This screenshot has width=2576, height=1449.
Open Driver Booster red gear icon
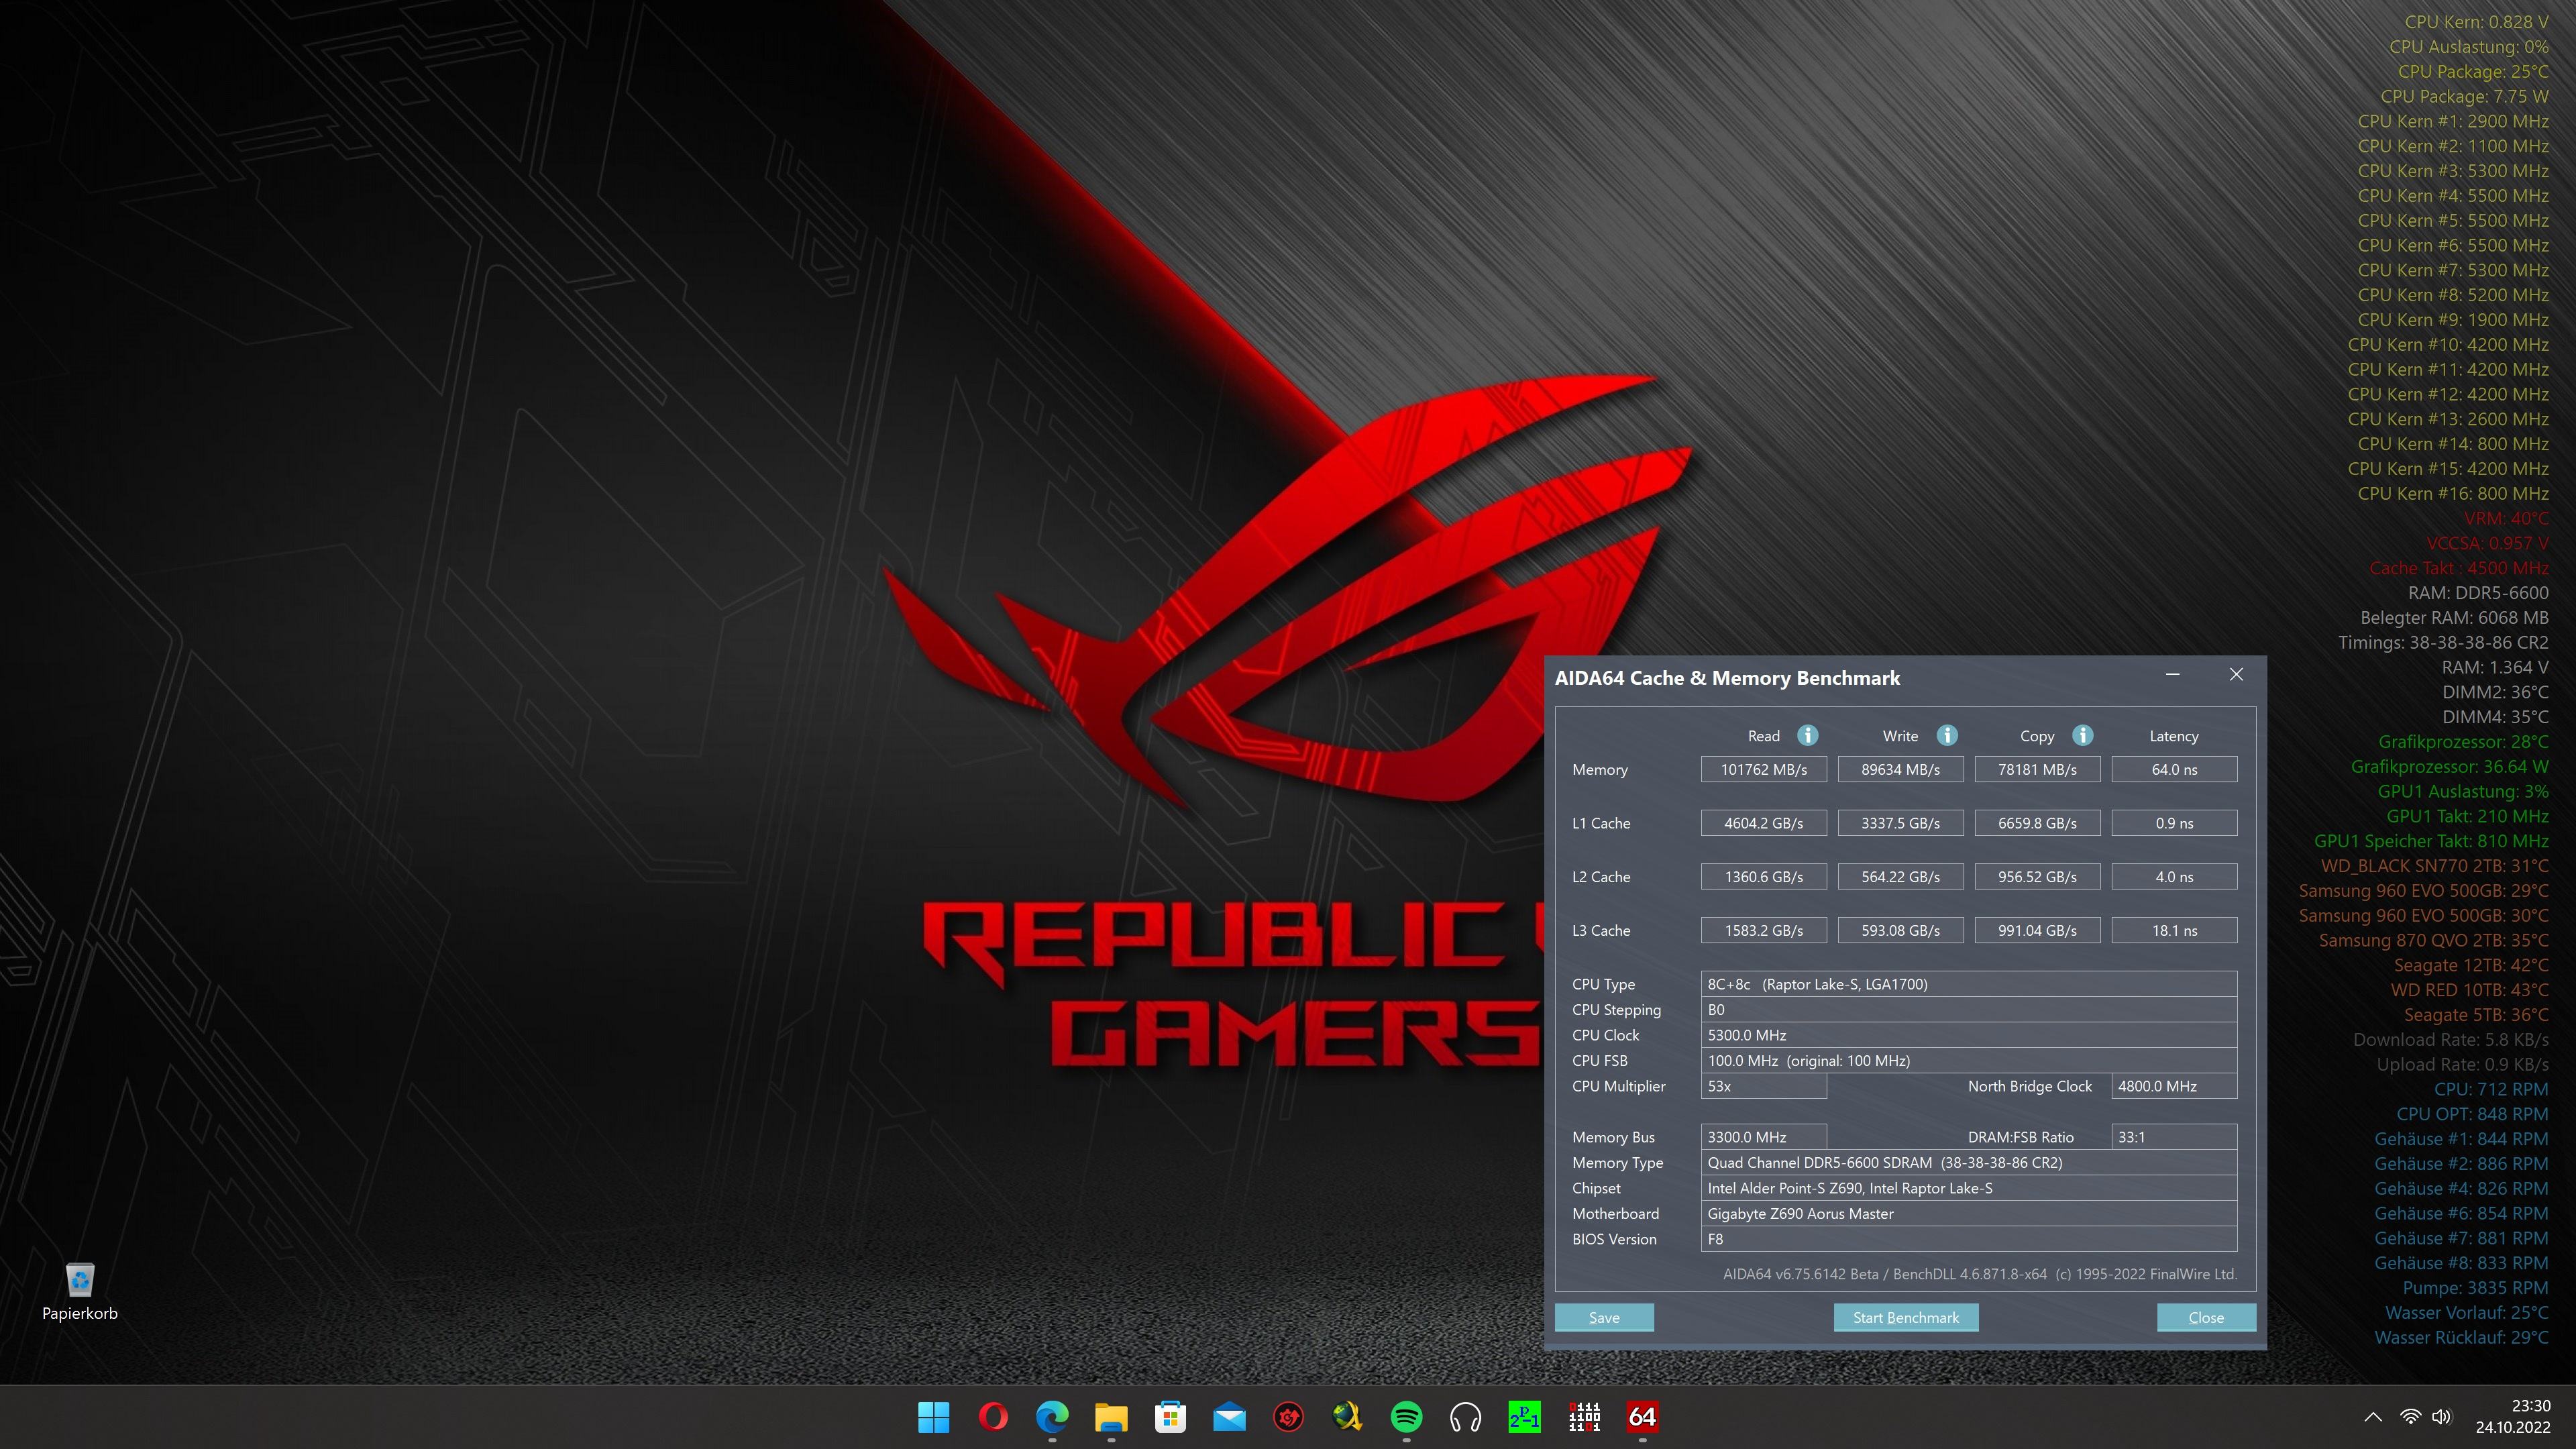[1288, 1416]
